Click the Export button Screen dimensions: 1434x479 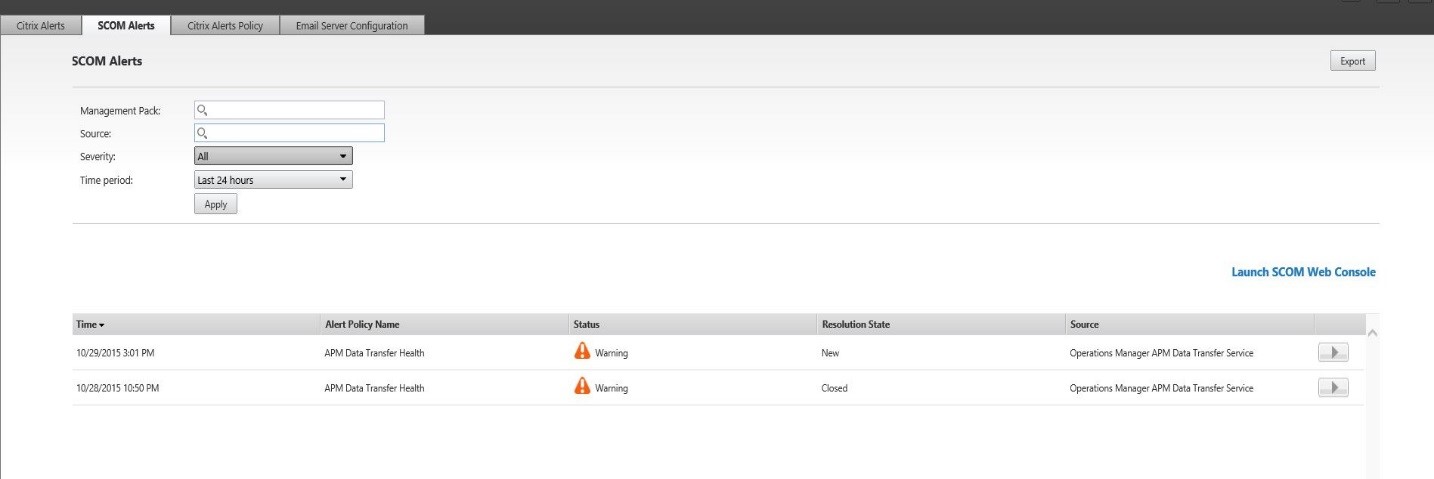click(1352, 62)
